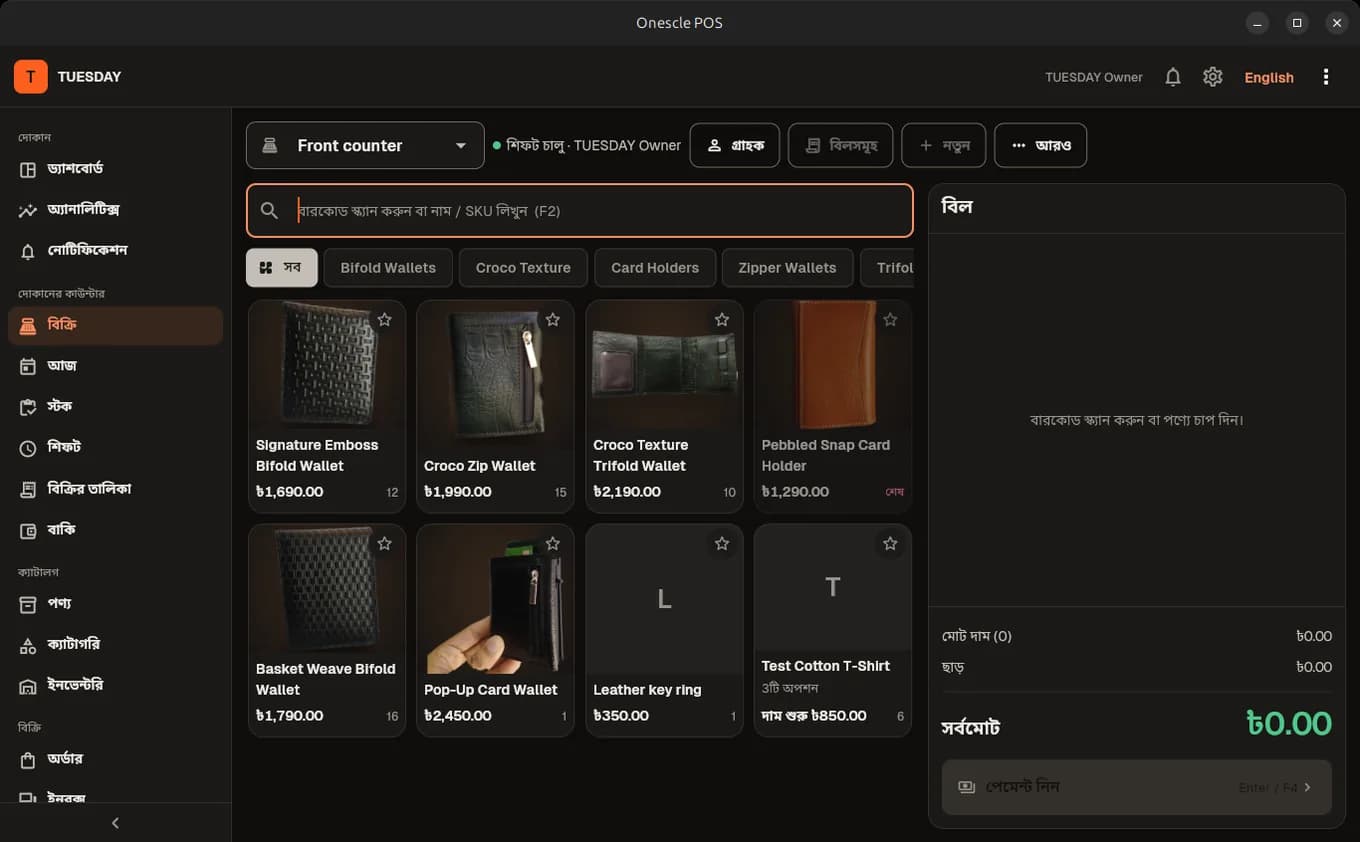Viewport: 1360px width, 842px height.
Task: Open বিক্রির তালিকা in the sidebar
Action: pyautogui.click(x=115, y=489)
